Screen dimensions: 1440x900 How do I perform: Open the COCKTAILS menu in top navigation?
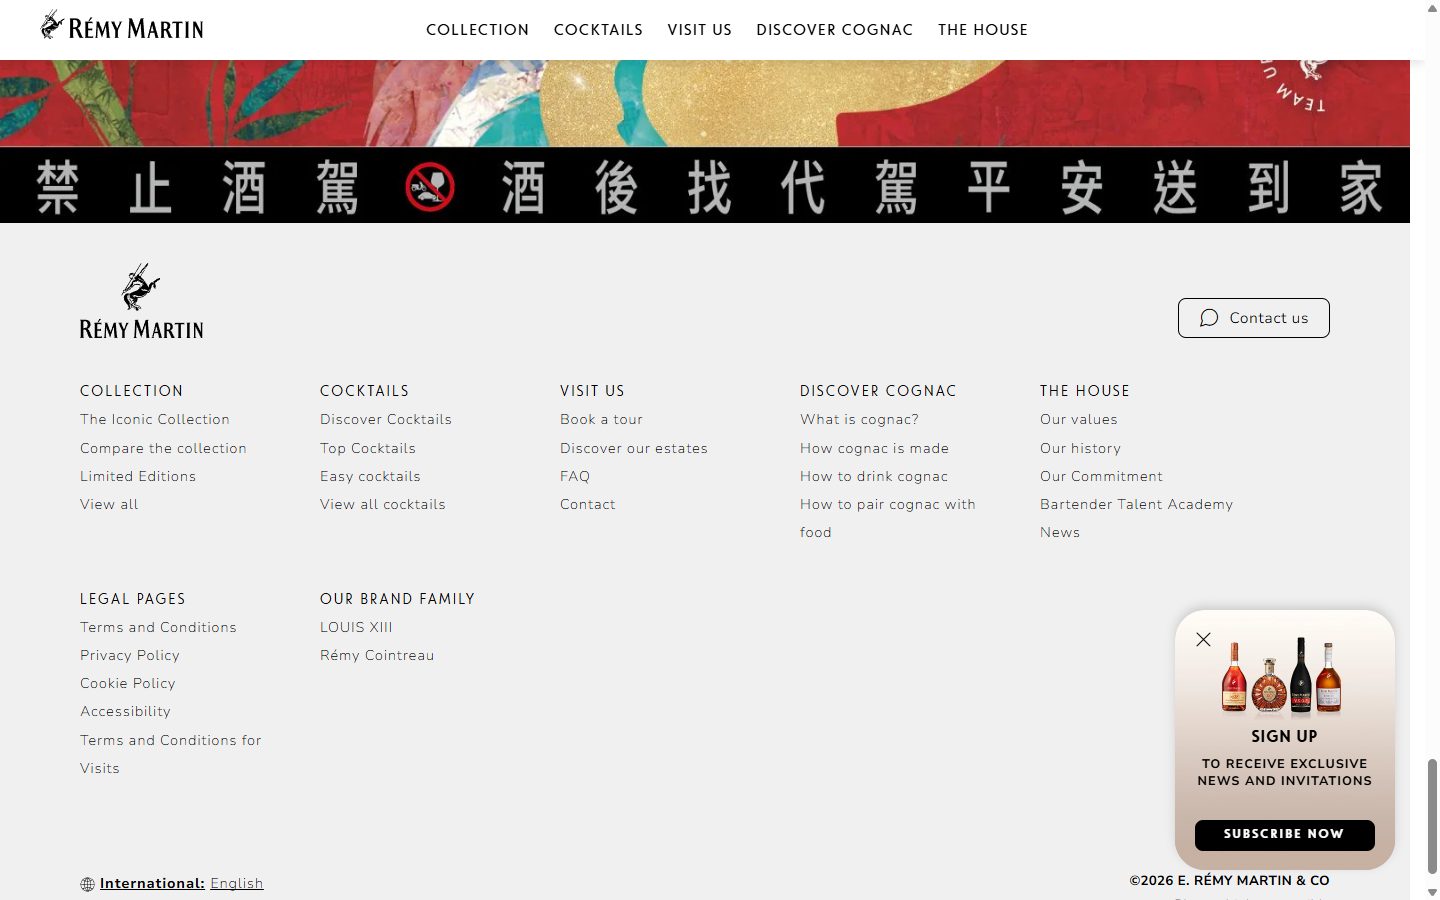point(598,30)
